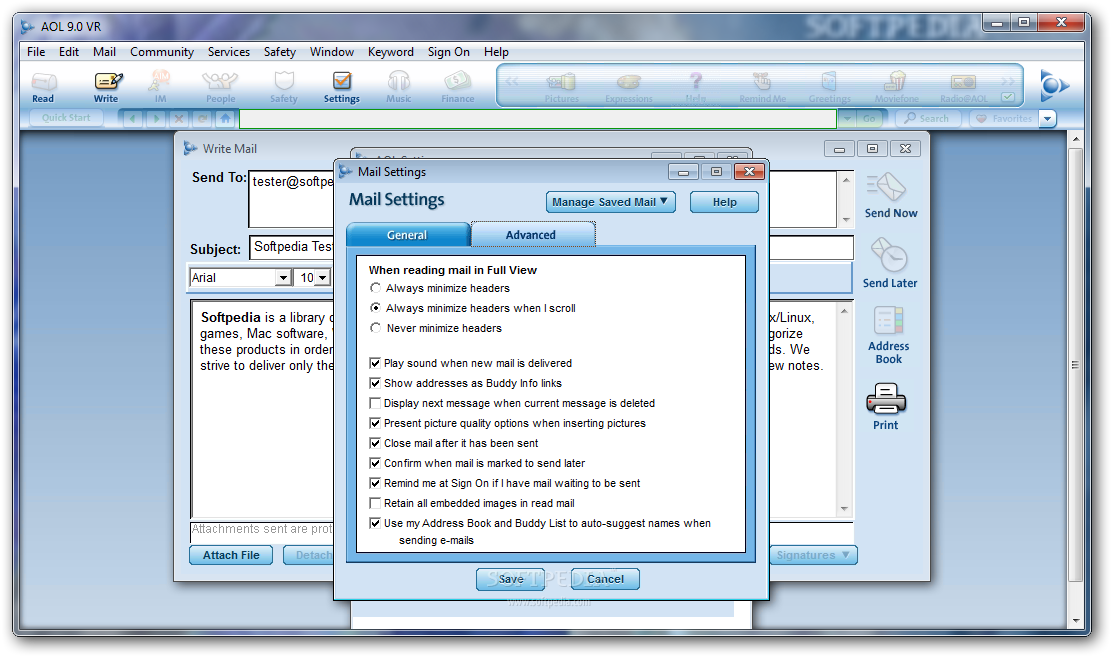Open the Music headphones icon
Viewport: 1112px width, 657px height.
399,87
